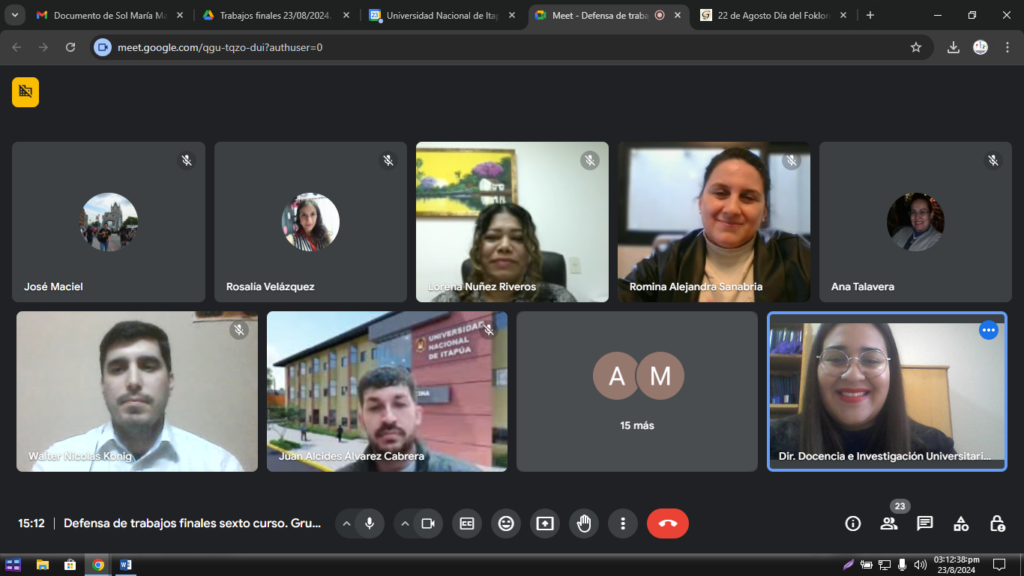The image size is (1024, 576).
Task: Expand video settings arrow beside camera
Action: [x=405, y=523]
